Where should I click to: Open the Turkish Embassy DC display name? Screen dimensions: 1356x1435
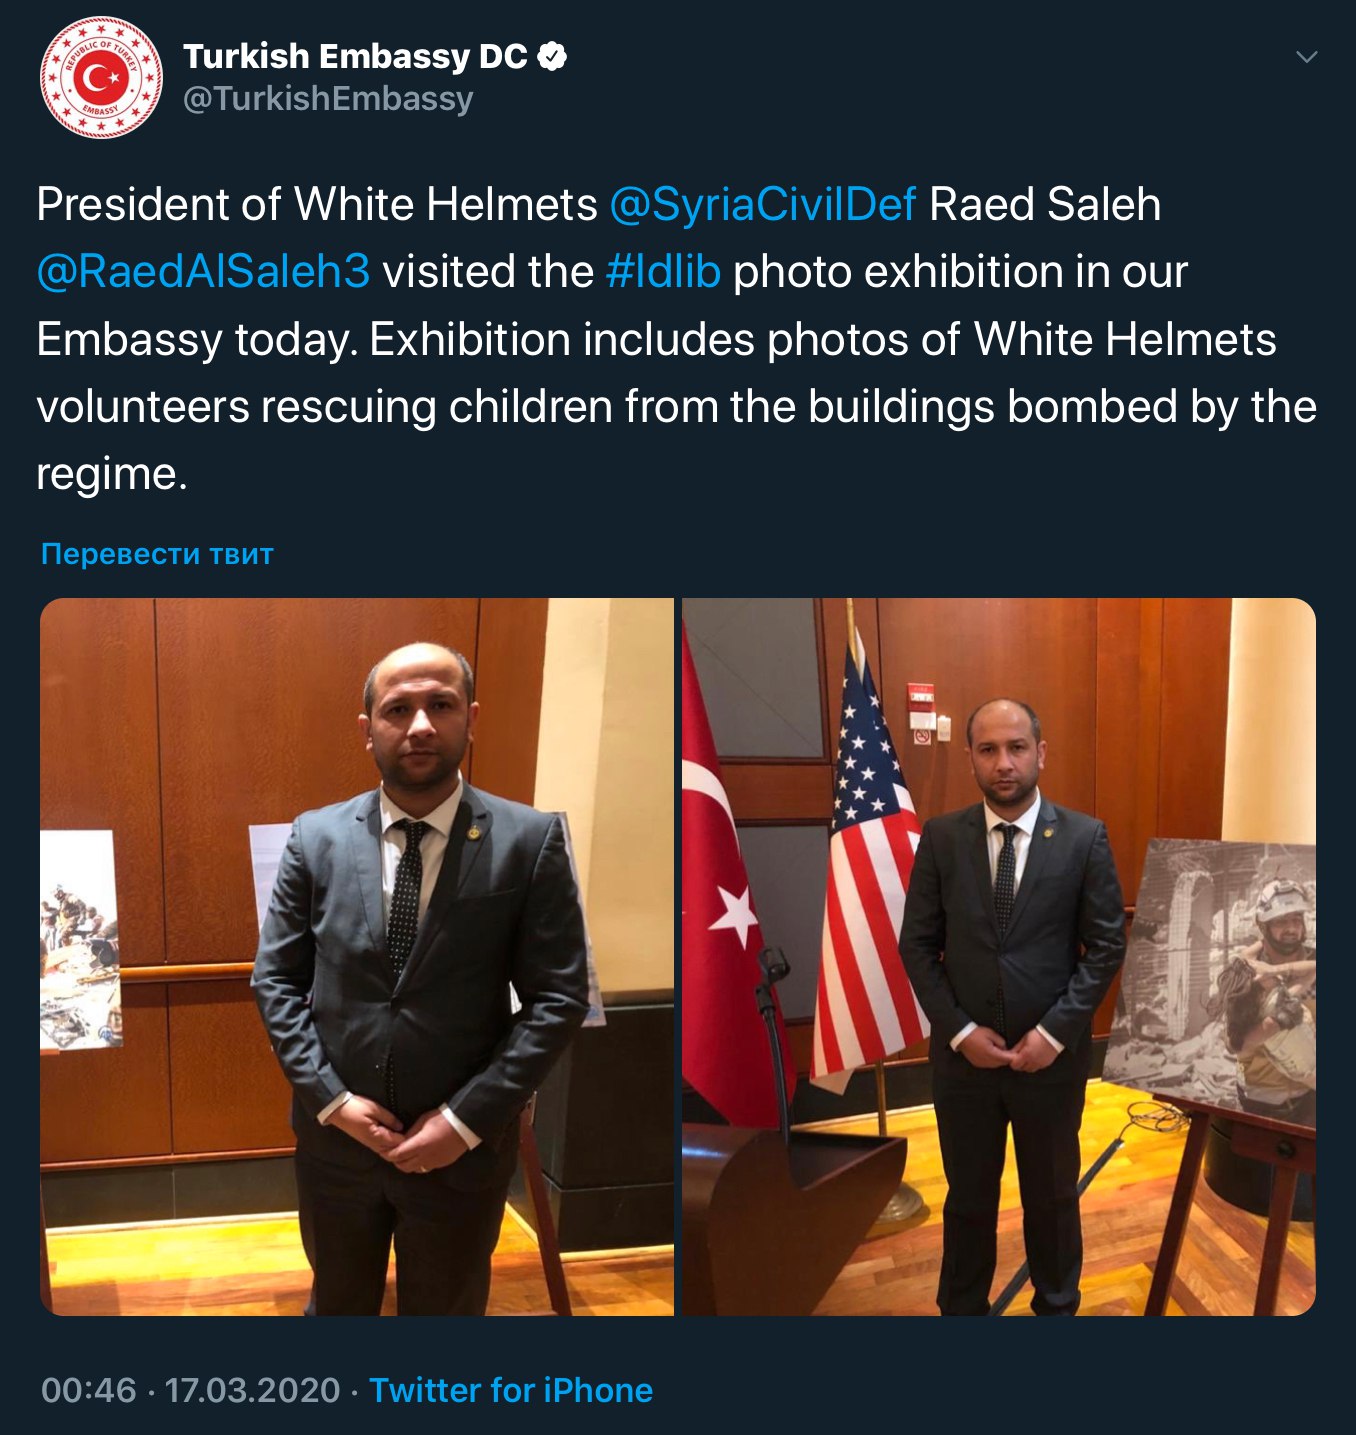tap(355, 56)
